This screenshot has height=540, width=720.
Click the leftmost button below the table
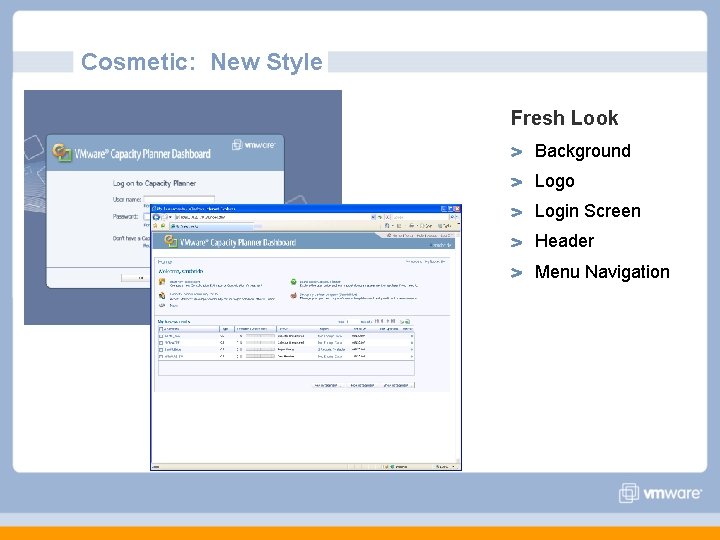click(326, 385)
